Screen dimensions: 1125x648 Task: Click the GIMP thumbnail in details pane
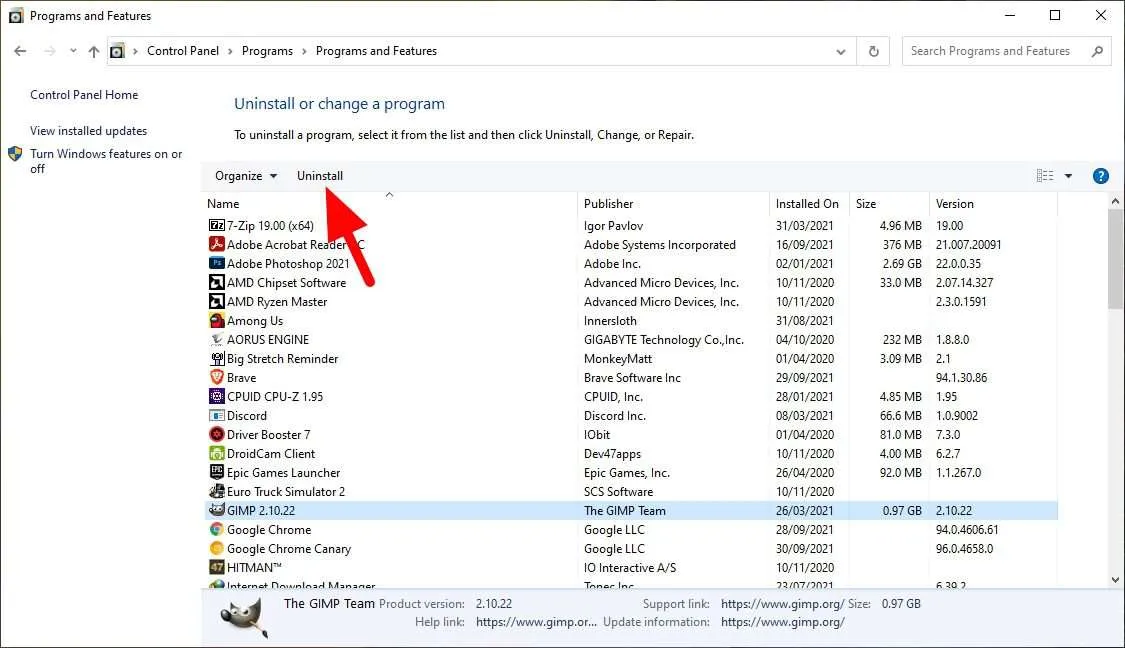coord(244,616)
